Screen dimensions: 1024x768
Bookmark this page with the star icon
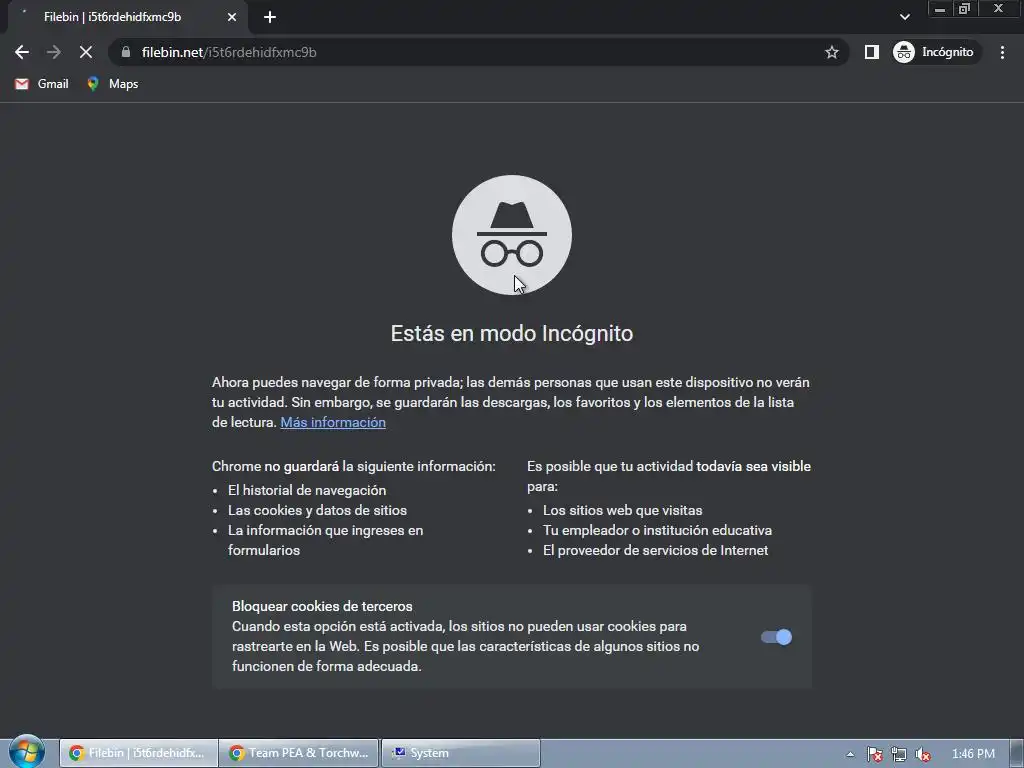pyautogui.click(x=831, y=52)
